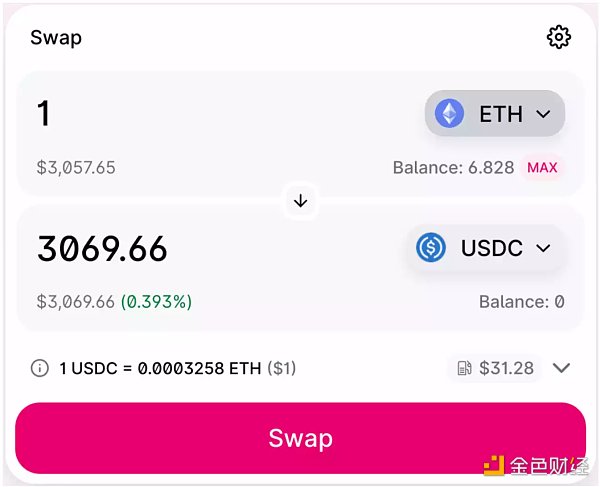Expand swap details chevron near gas fee
The width and height of the screenshot is (600, 487).
561,368
